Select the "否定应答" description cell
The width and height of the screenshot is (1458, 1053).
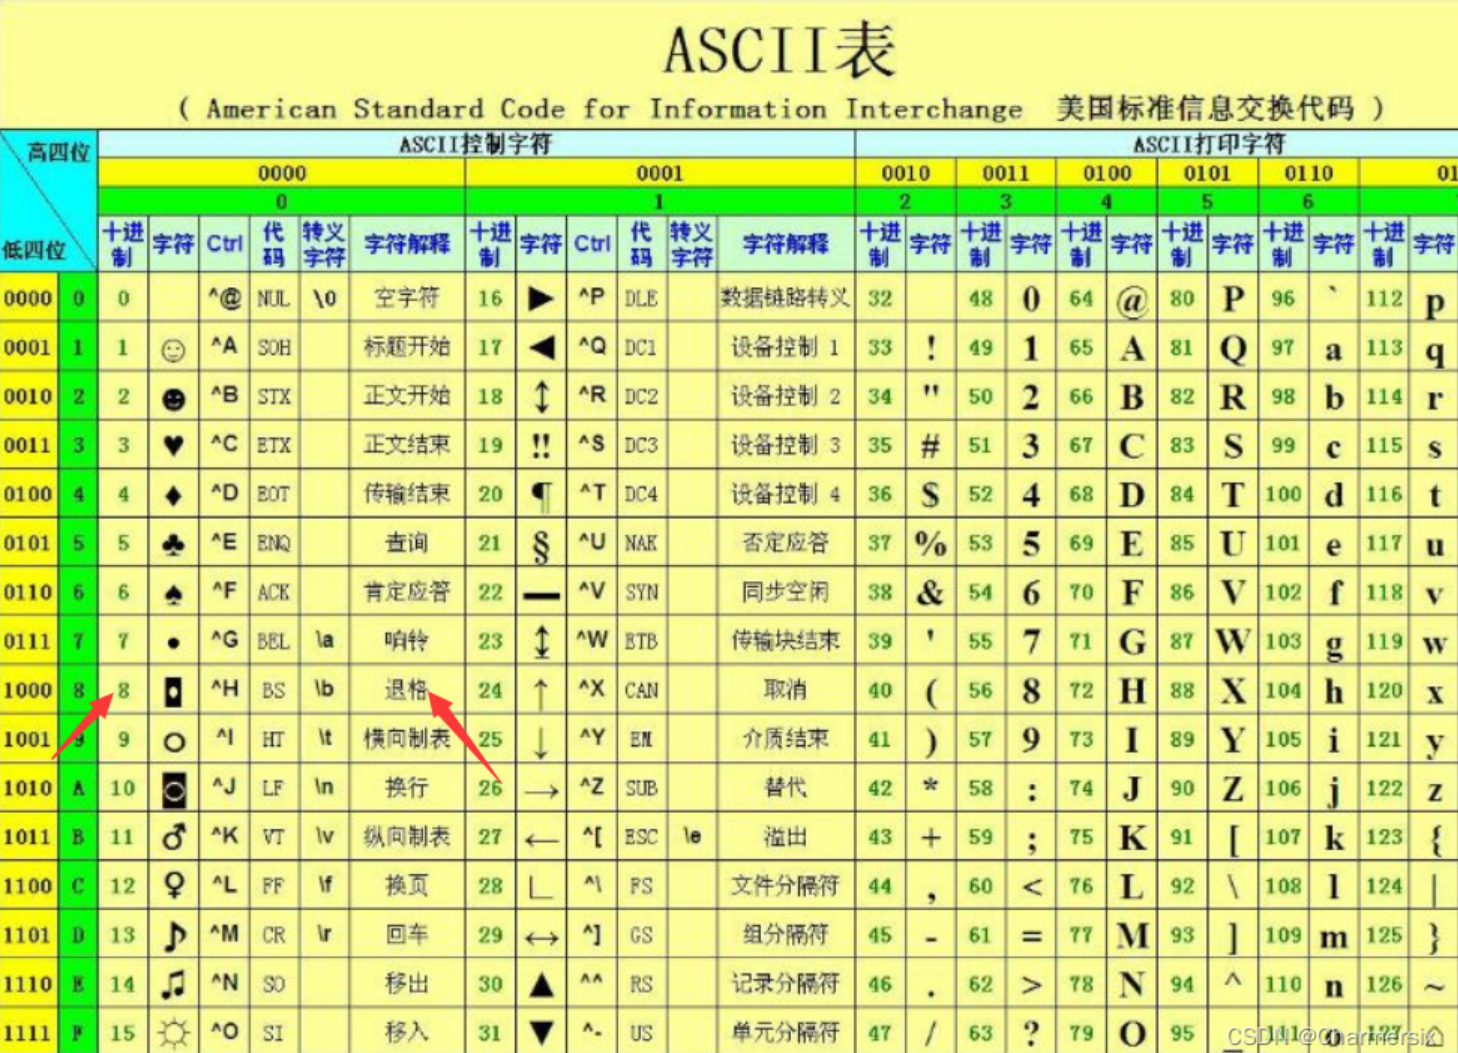(x=785, y=543)
